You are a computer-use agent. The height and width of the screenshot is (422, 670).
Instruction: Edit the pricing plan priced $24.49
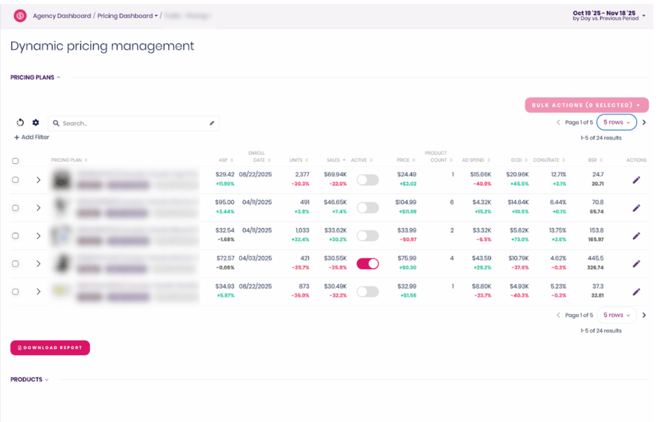[636, 180]
